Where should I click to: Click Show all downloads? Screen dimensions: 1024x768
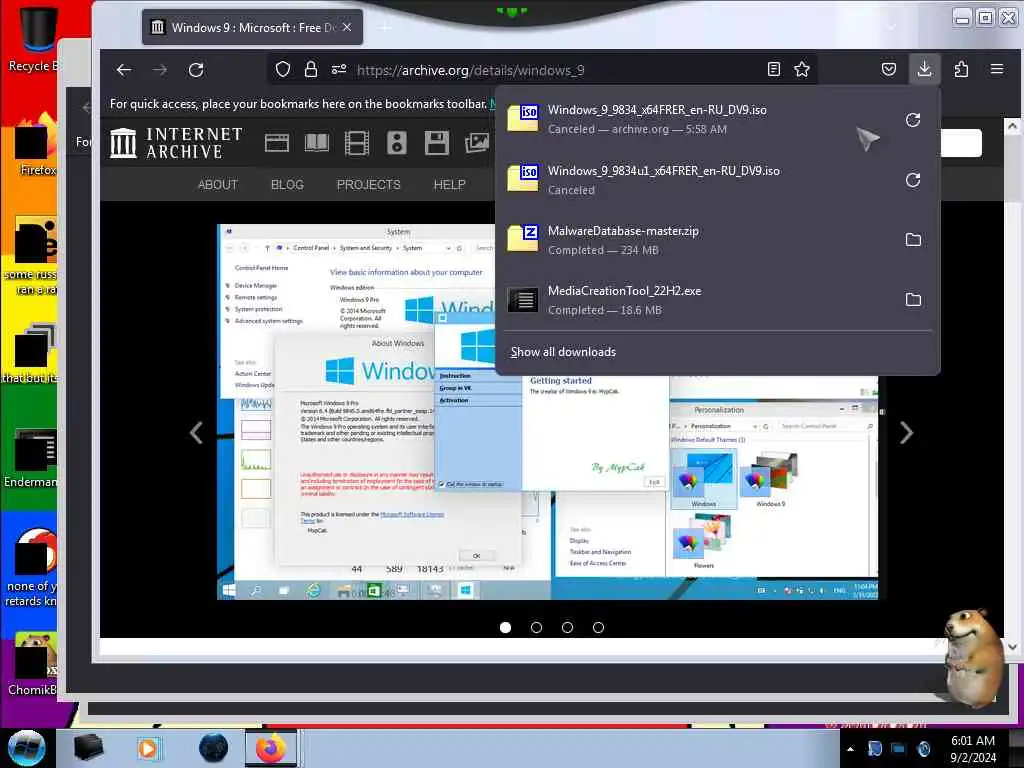coord(563,352)
